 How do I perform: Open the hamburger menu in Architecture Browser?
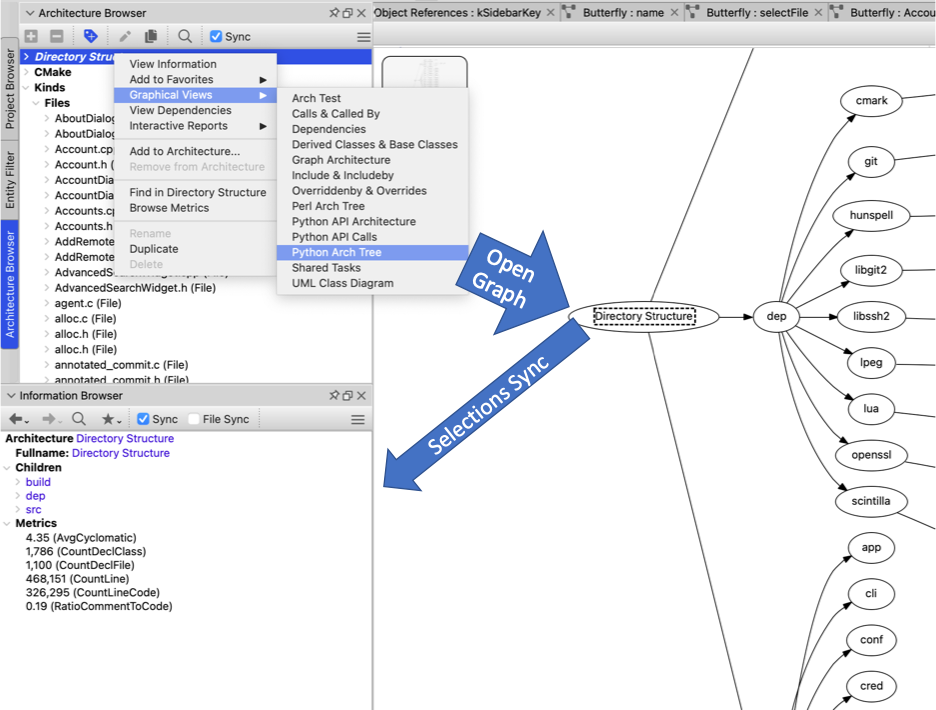(x=364, y=37)
